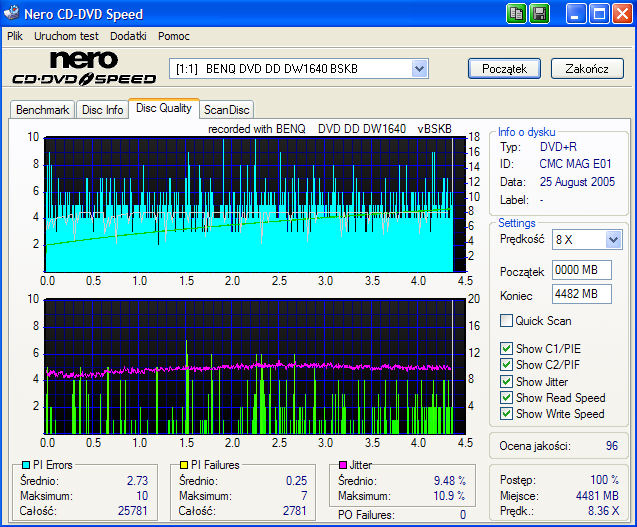The height and width of the screenshot is (527, 637).
Task: Click the save floppy disk icon
Action: (x=539, y=14)
